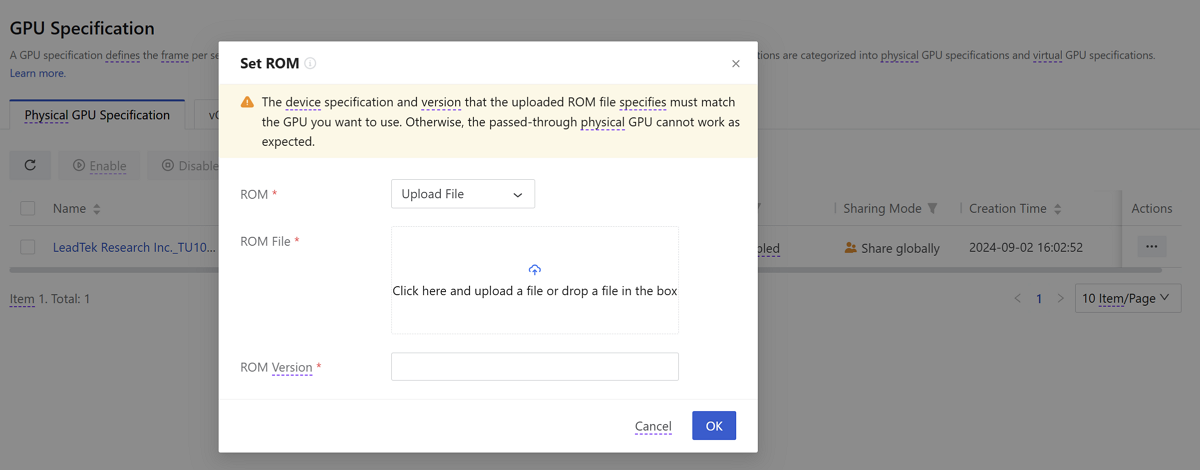
Task: Switch to Physical GPU Specification tab
Action: click(x=97, y=115)
